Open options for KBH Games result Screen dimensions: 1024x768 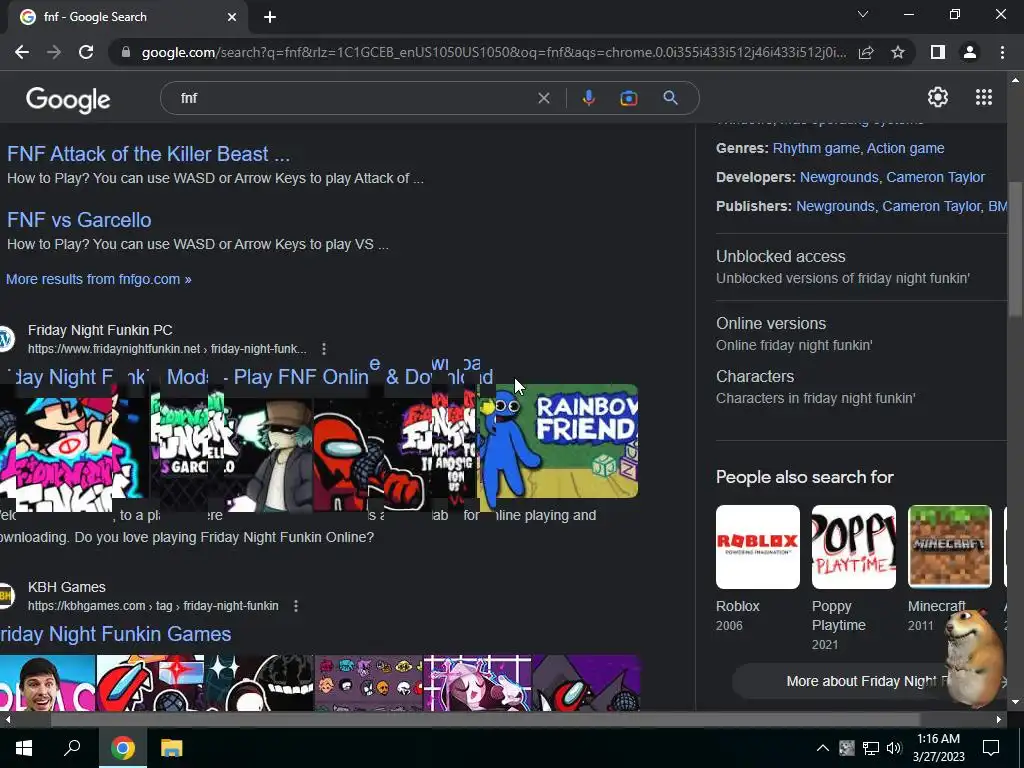(x=296, y=606)
